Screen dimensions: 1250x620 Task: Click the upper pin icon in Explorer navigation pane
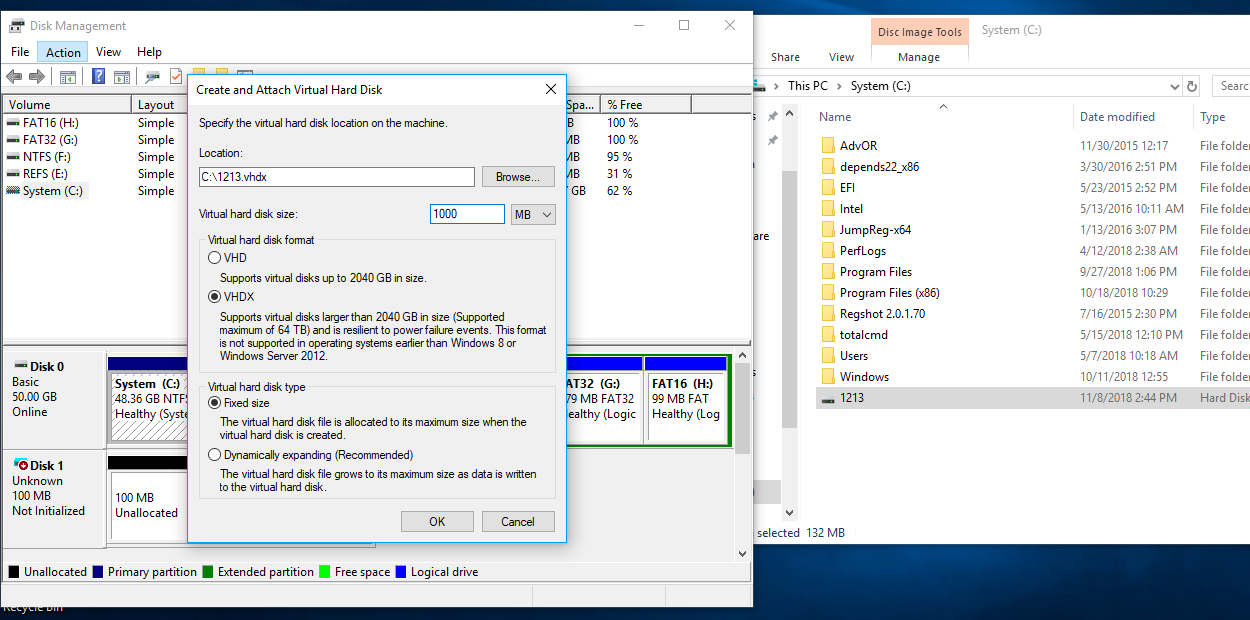[x=772, y=117]
